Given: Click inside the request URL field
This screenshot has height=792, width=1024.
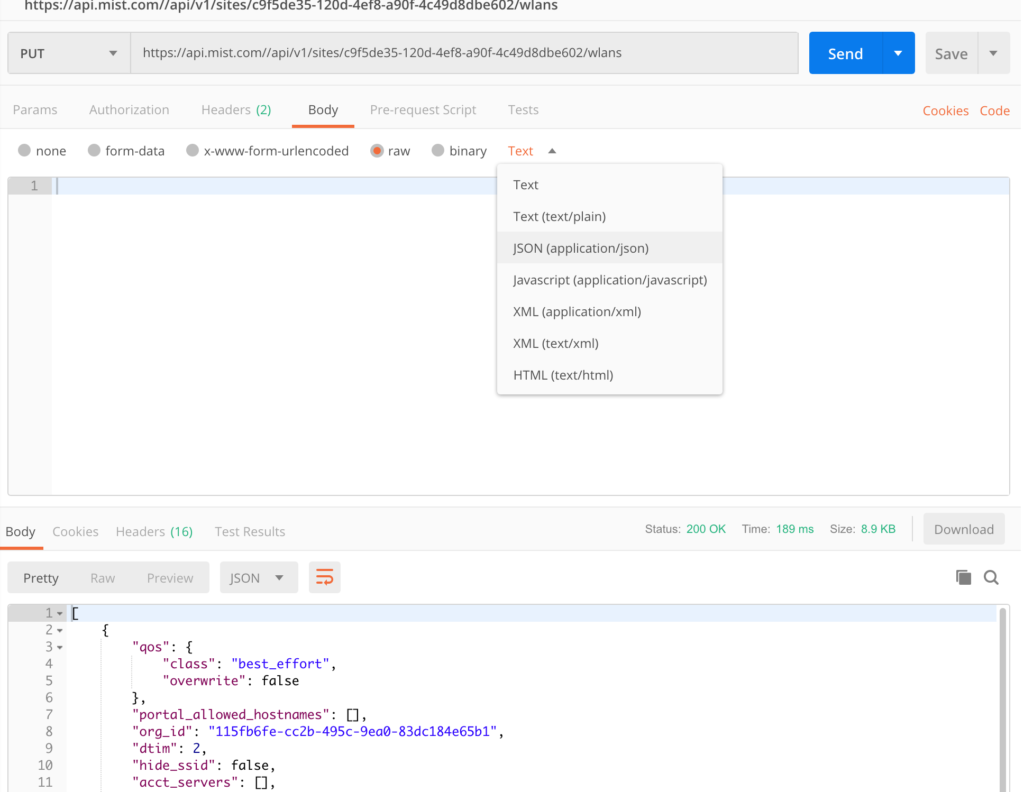Looking at the screenshot, I should point(450,51).
